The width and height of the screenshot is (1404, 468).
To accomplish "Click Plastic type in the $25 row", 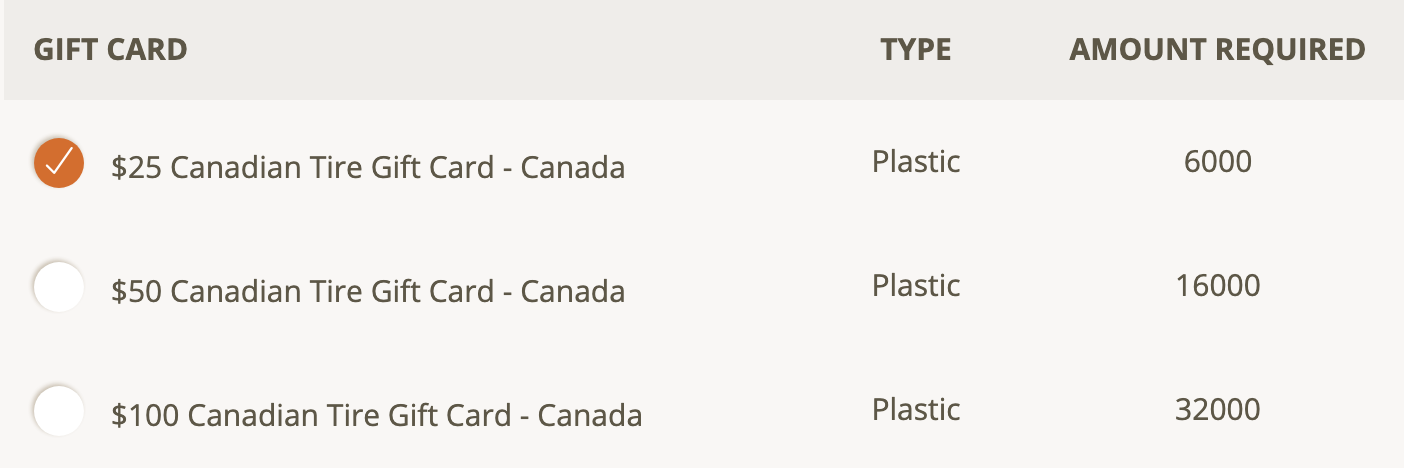I will (x=916, y=161).
